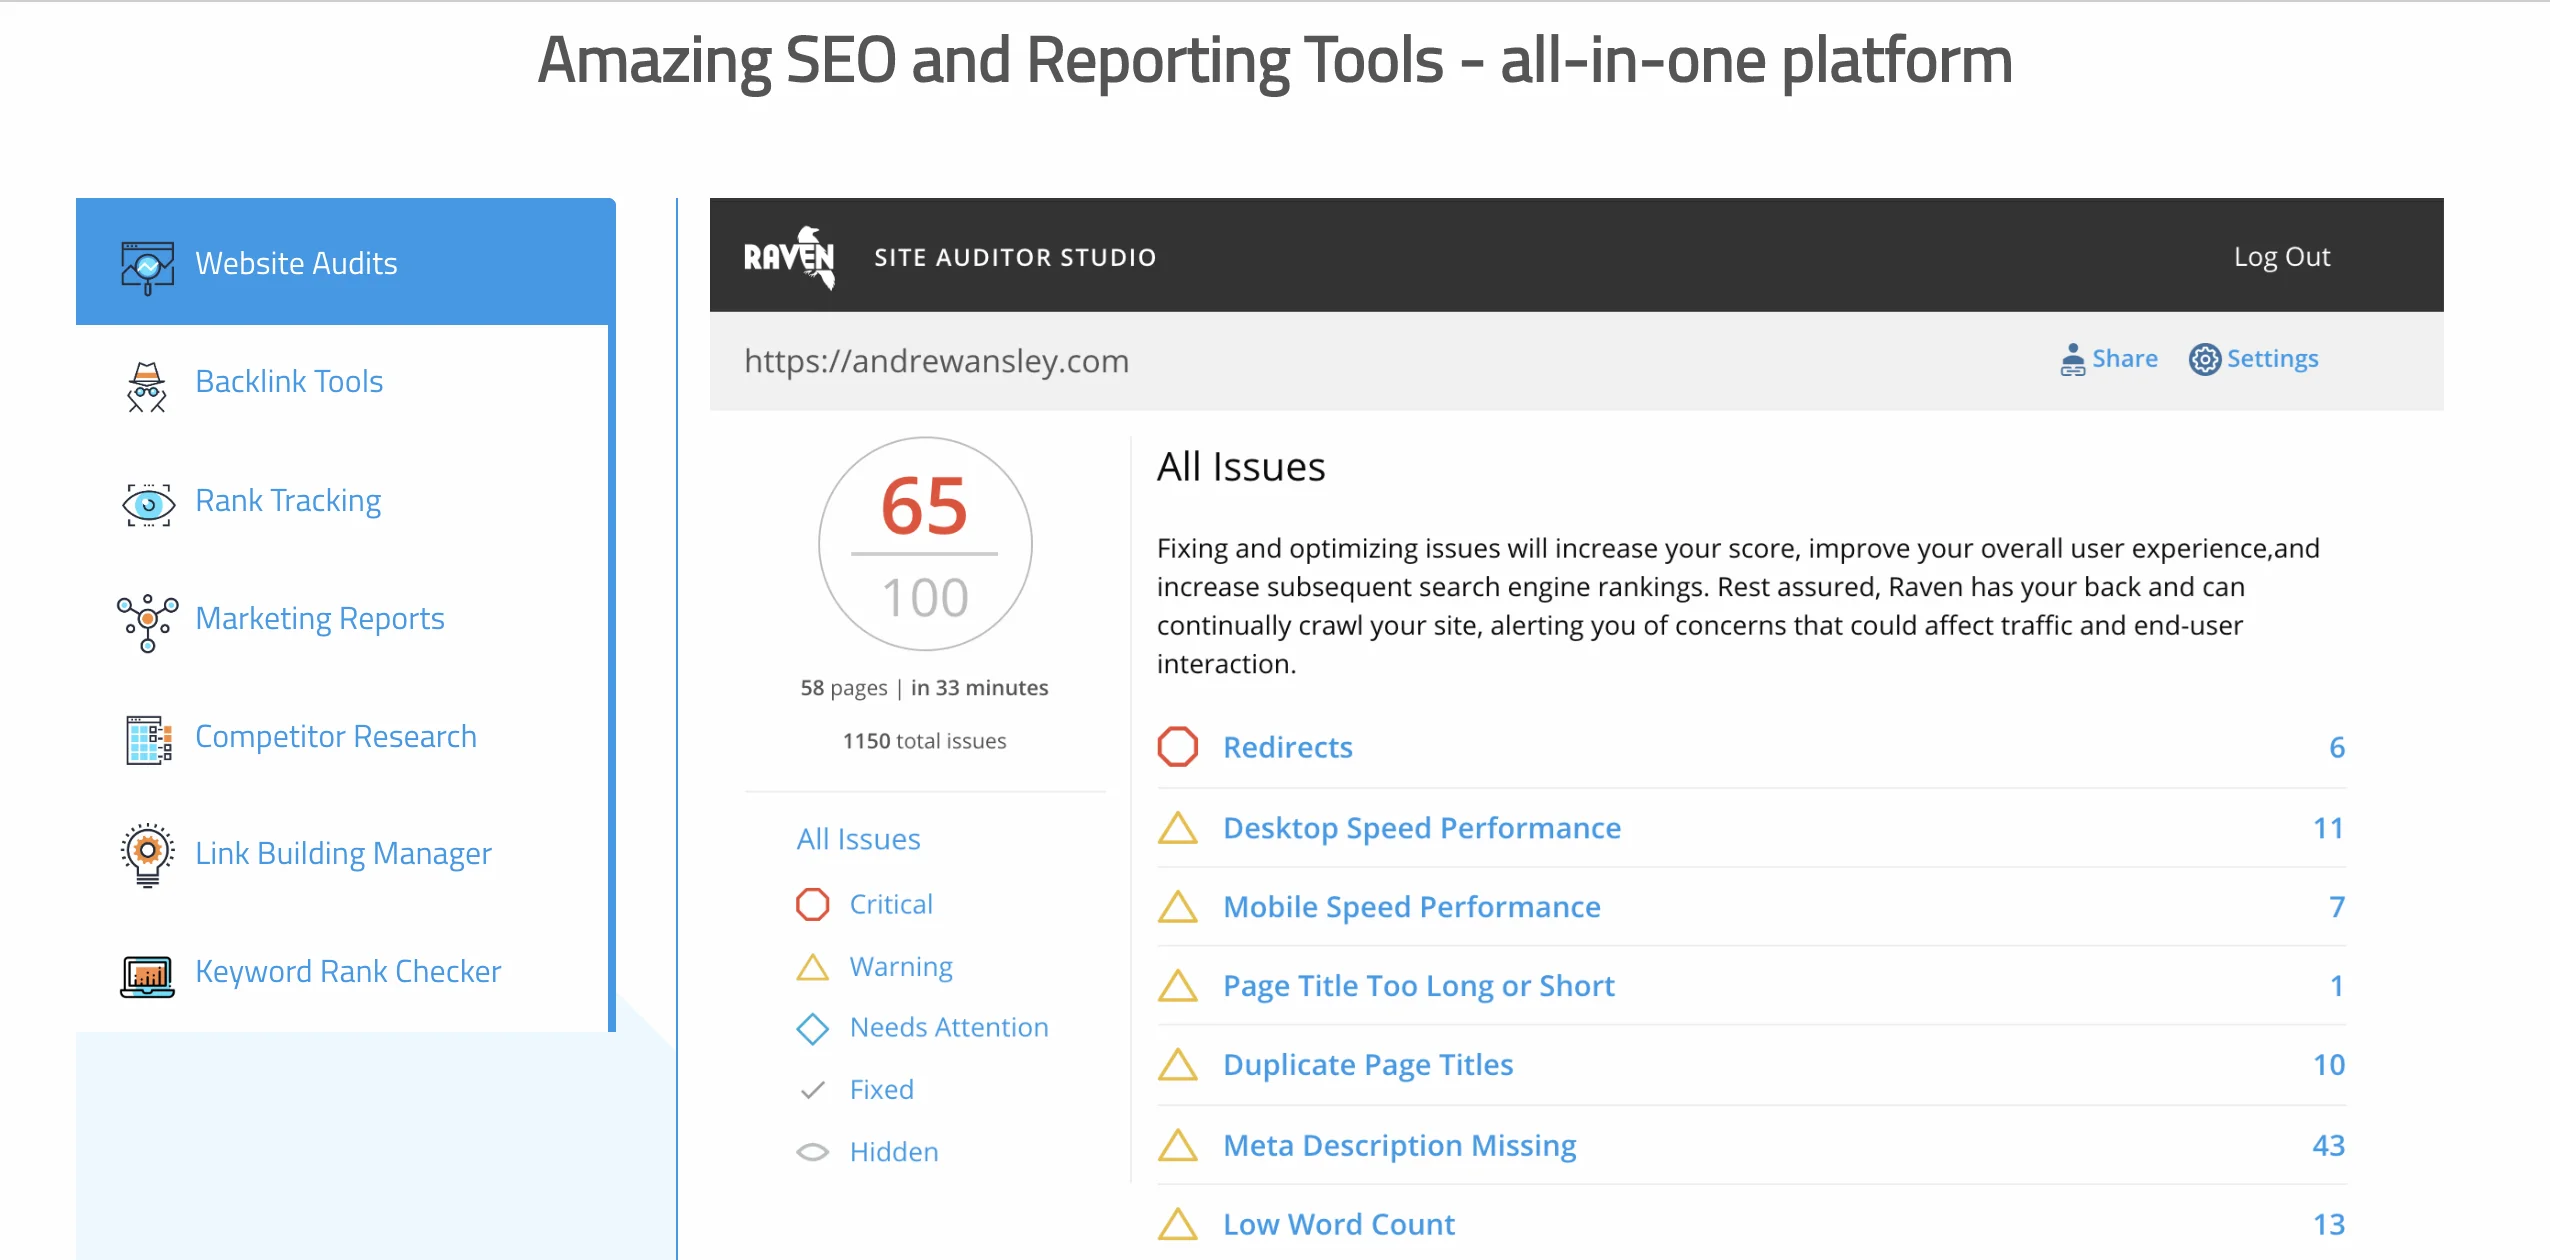Toggle the Fixed issues filter
Image resolution: width=2550 pixels, height=1260 pixels.
coord(880,1088)
